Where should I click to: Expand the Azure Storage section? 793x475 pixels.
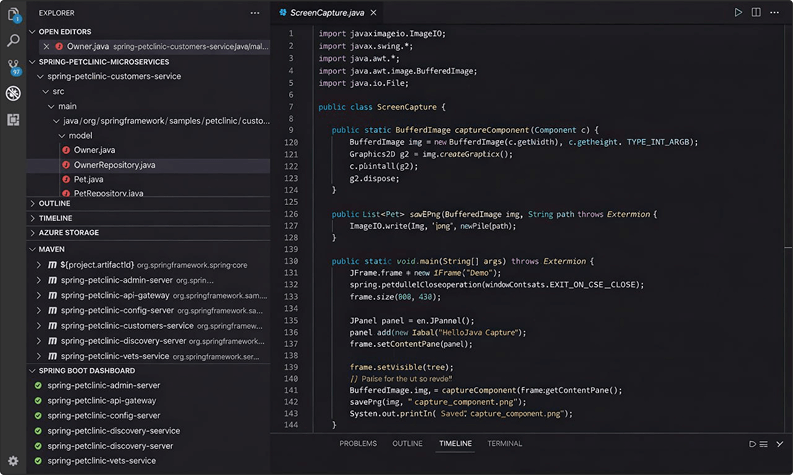68,232
